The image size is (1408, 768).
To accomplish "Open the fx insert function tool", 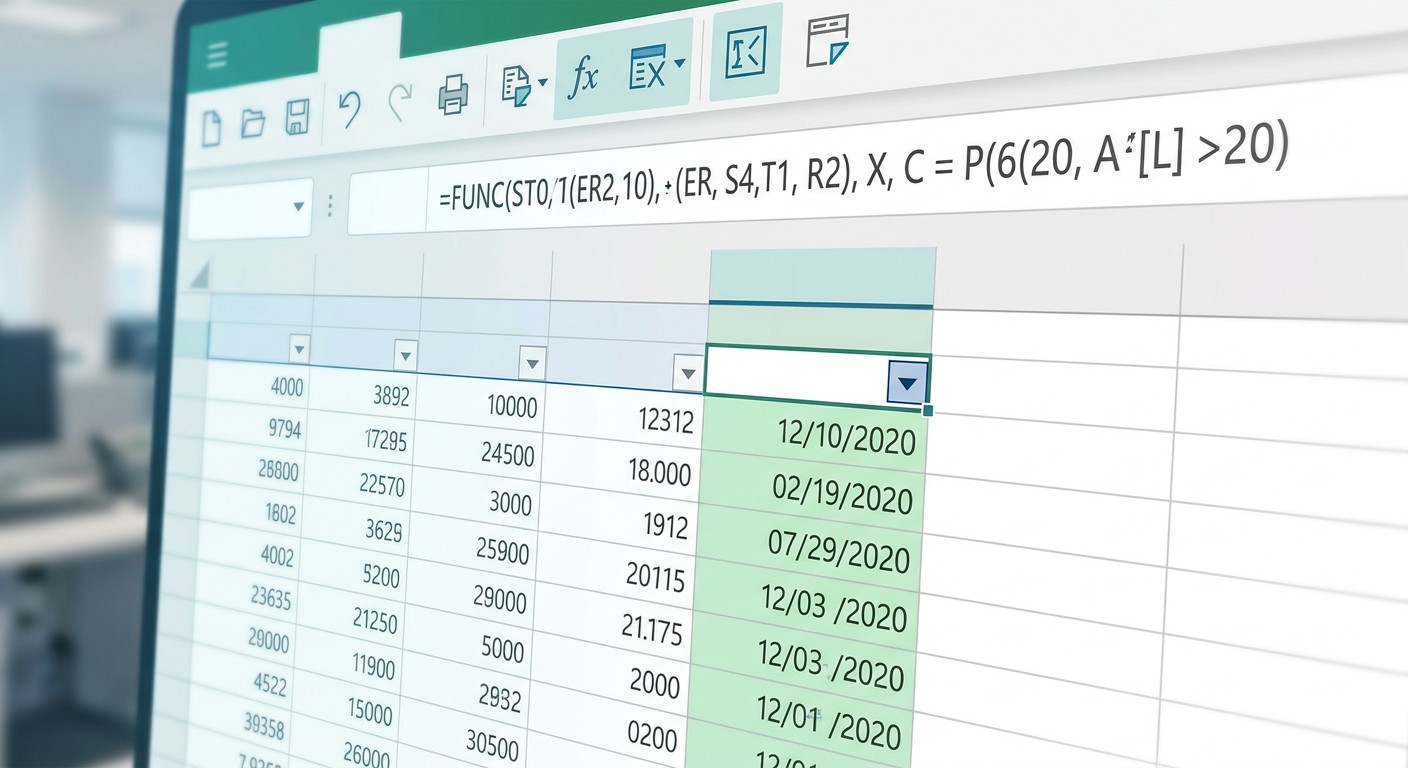I will tap(582, 78).
